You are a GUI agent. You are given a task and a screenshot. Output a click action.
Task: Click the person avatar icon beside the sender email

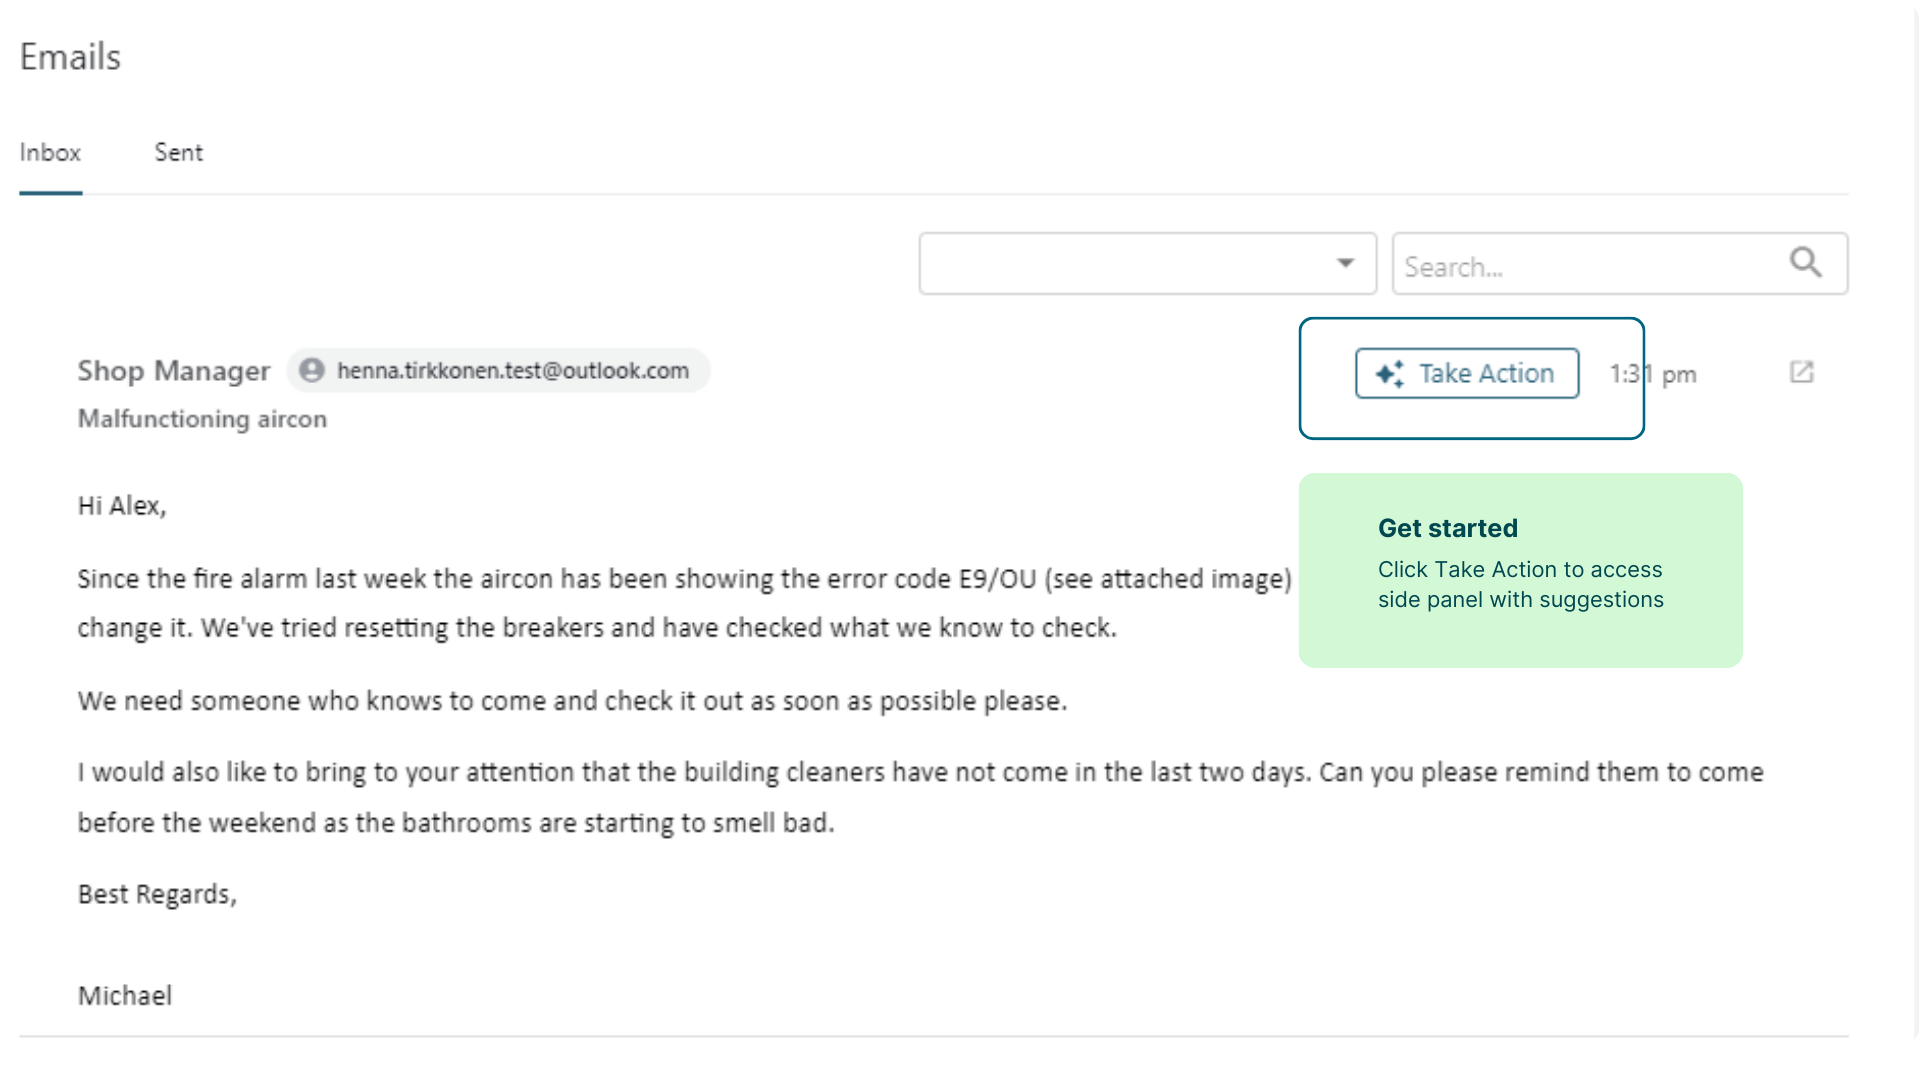(312, 370)
